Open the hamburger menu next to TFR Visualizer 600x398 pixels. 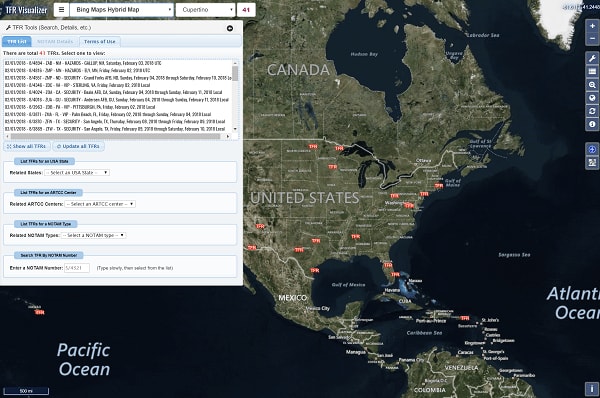point(61,10)
